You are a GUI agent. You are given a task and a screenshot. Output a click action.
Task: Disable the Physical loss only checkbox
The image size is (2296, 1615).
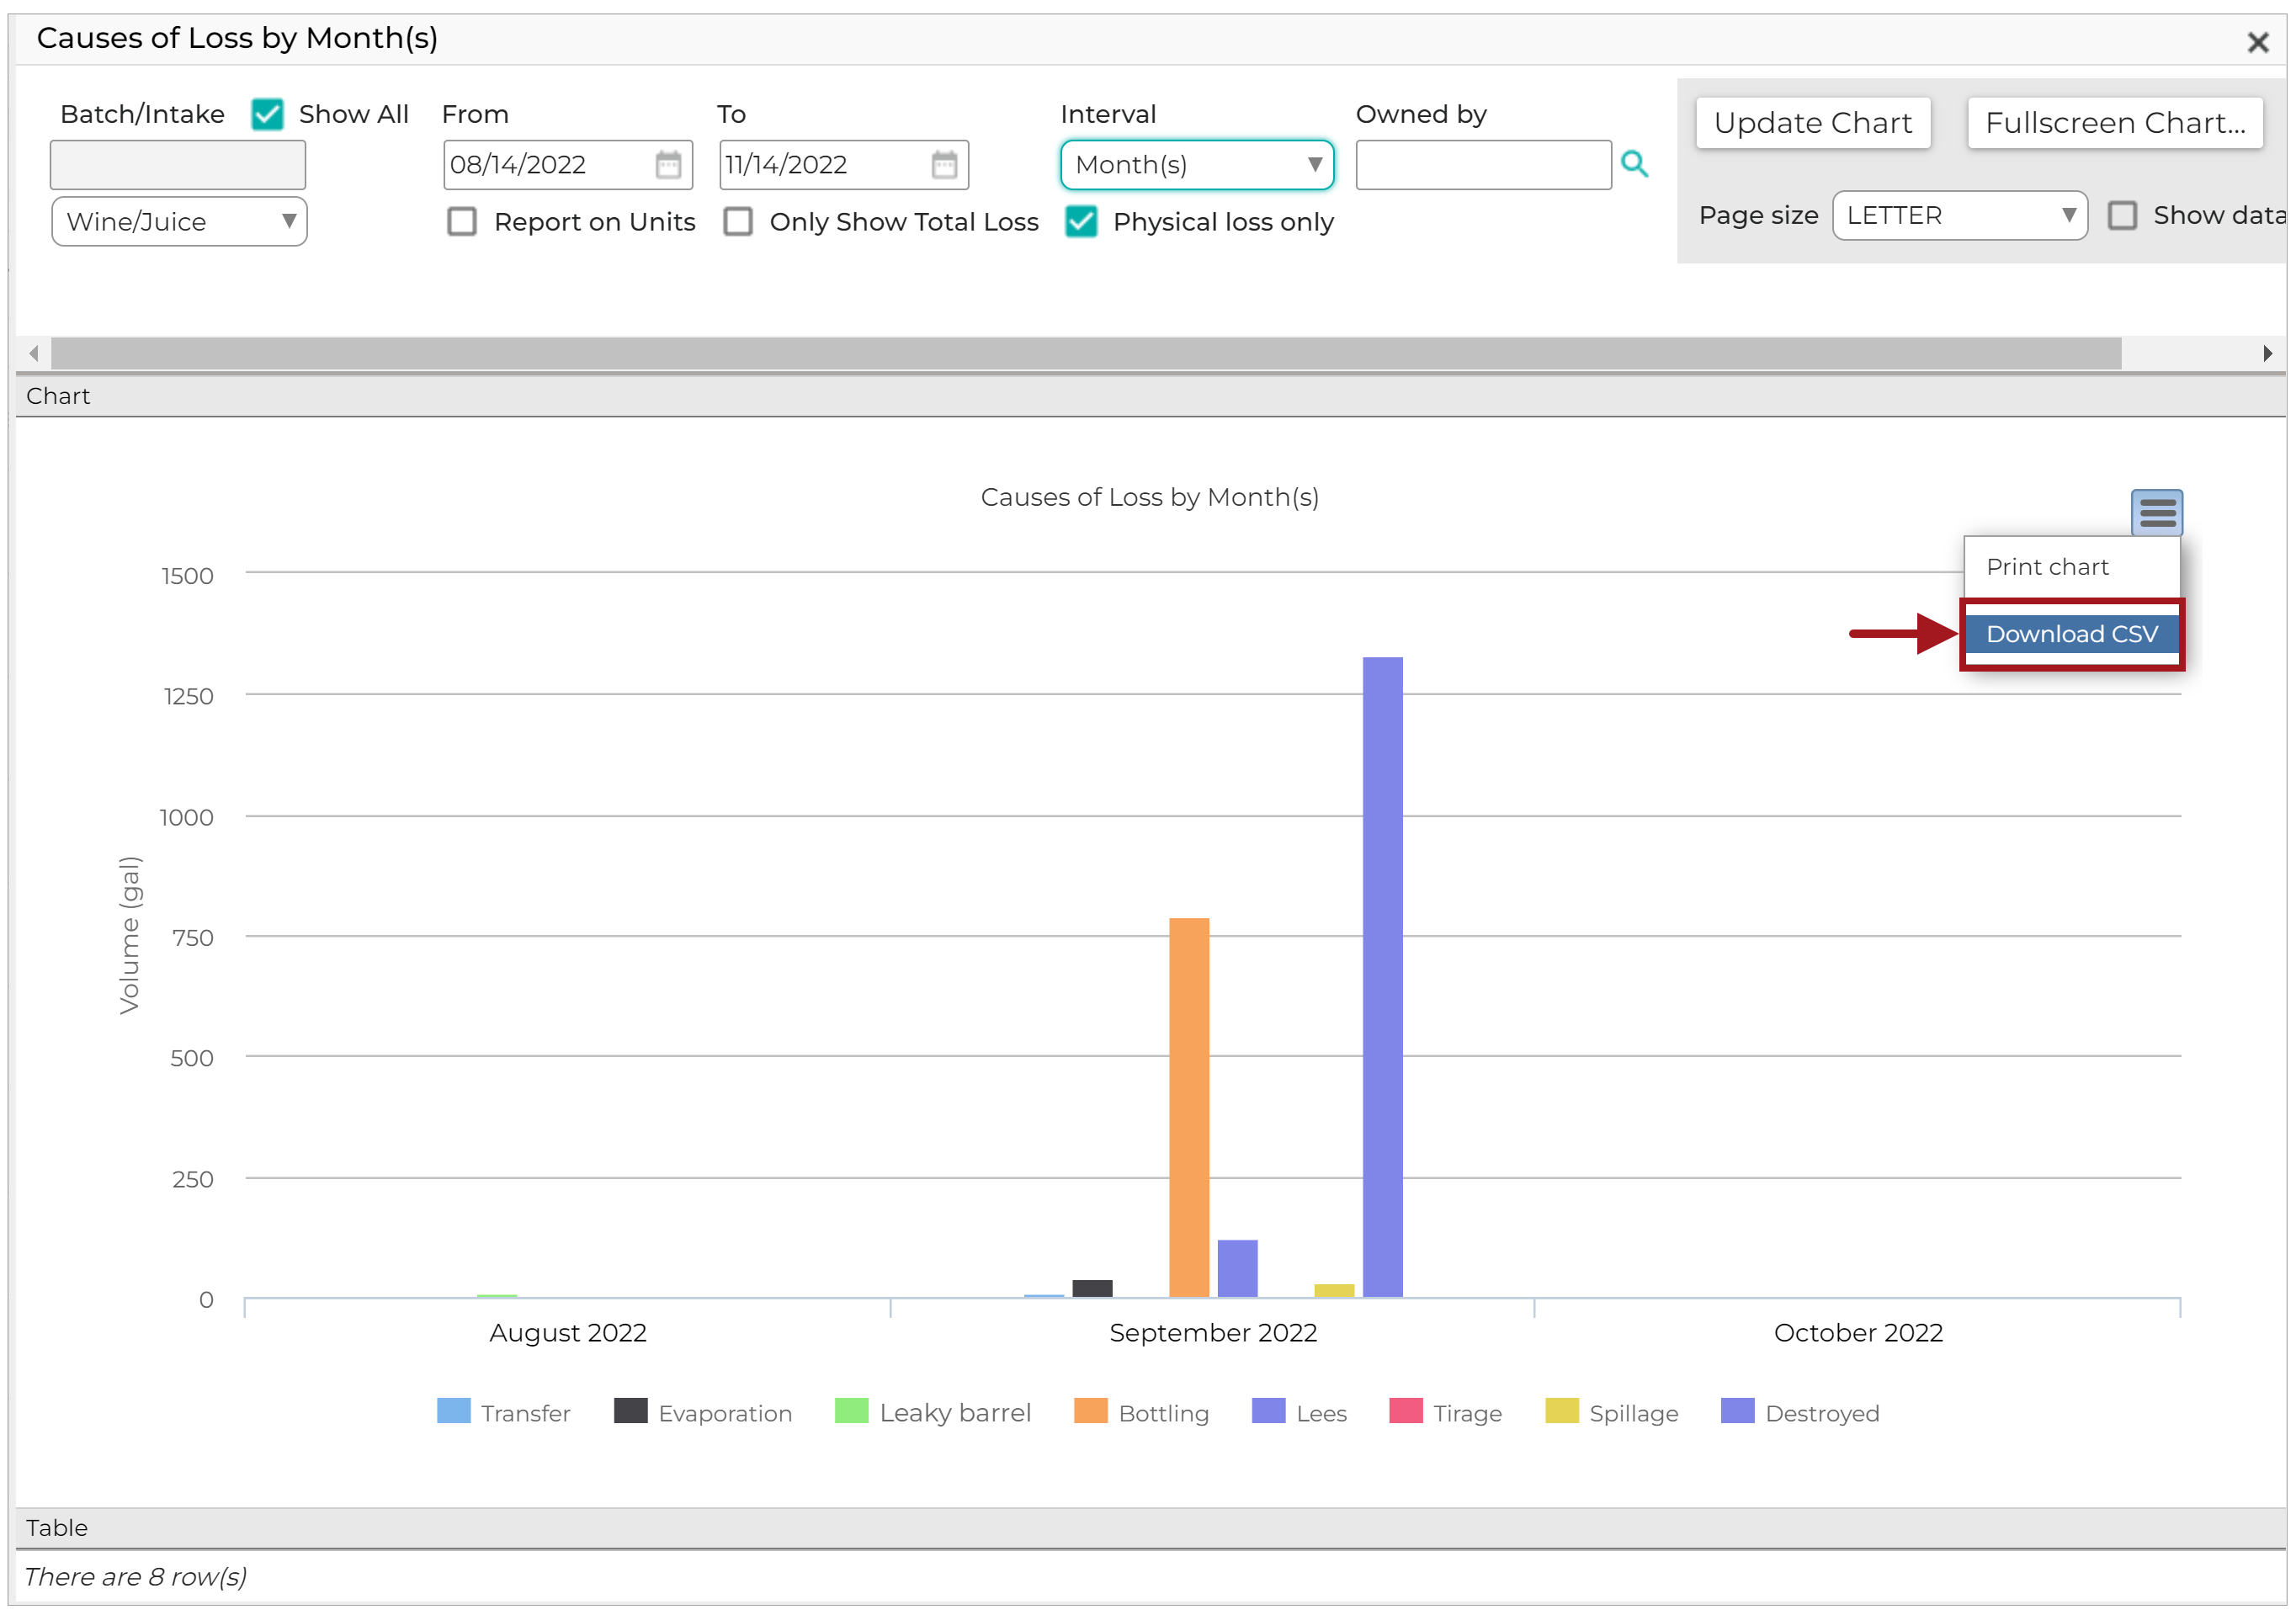(x=1081, y=221)
